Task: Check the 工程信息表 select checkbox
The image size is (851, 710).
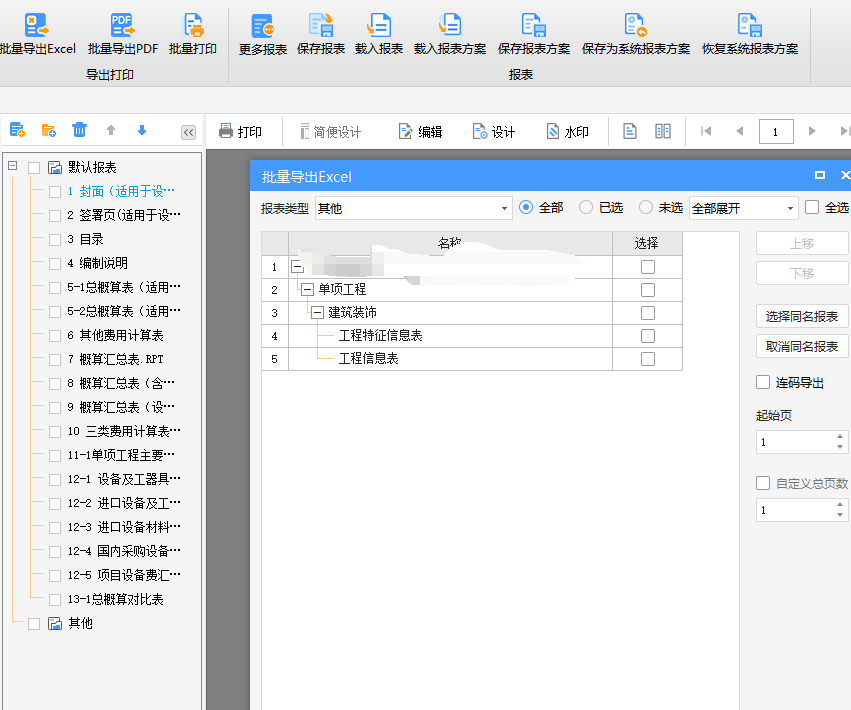Action: click(647, 359)
